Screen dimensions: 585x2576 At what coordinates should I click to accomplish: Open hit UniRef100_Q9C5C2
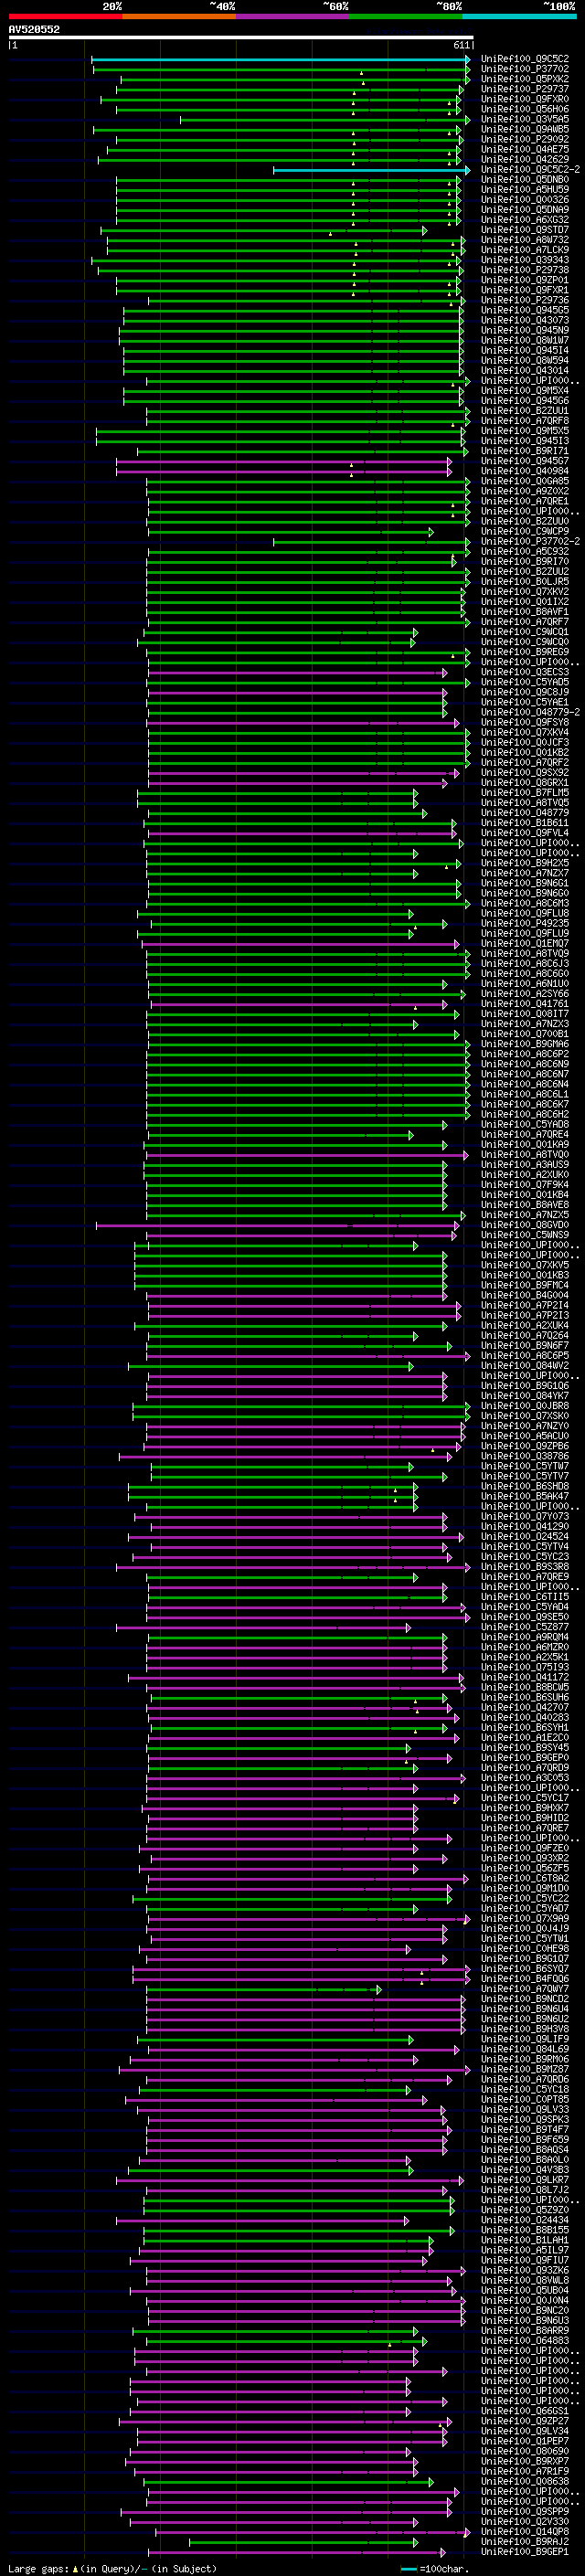tap(524, 59)
